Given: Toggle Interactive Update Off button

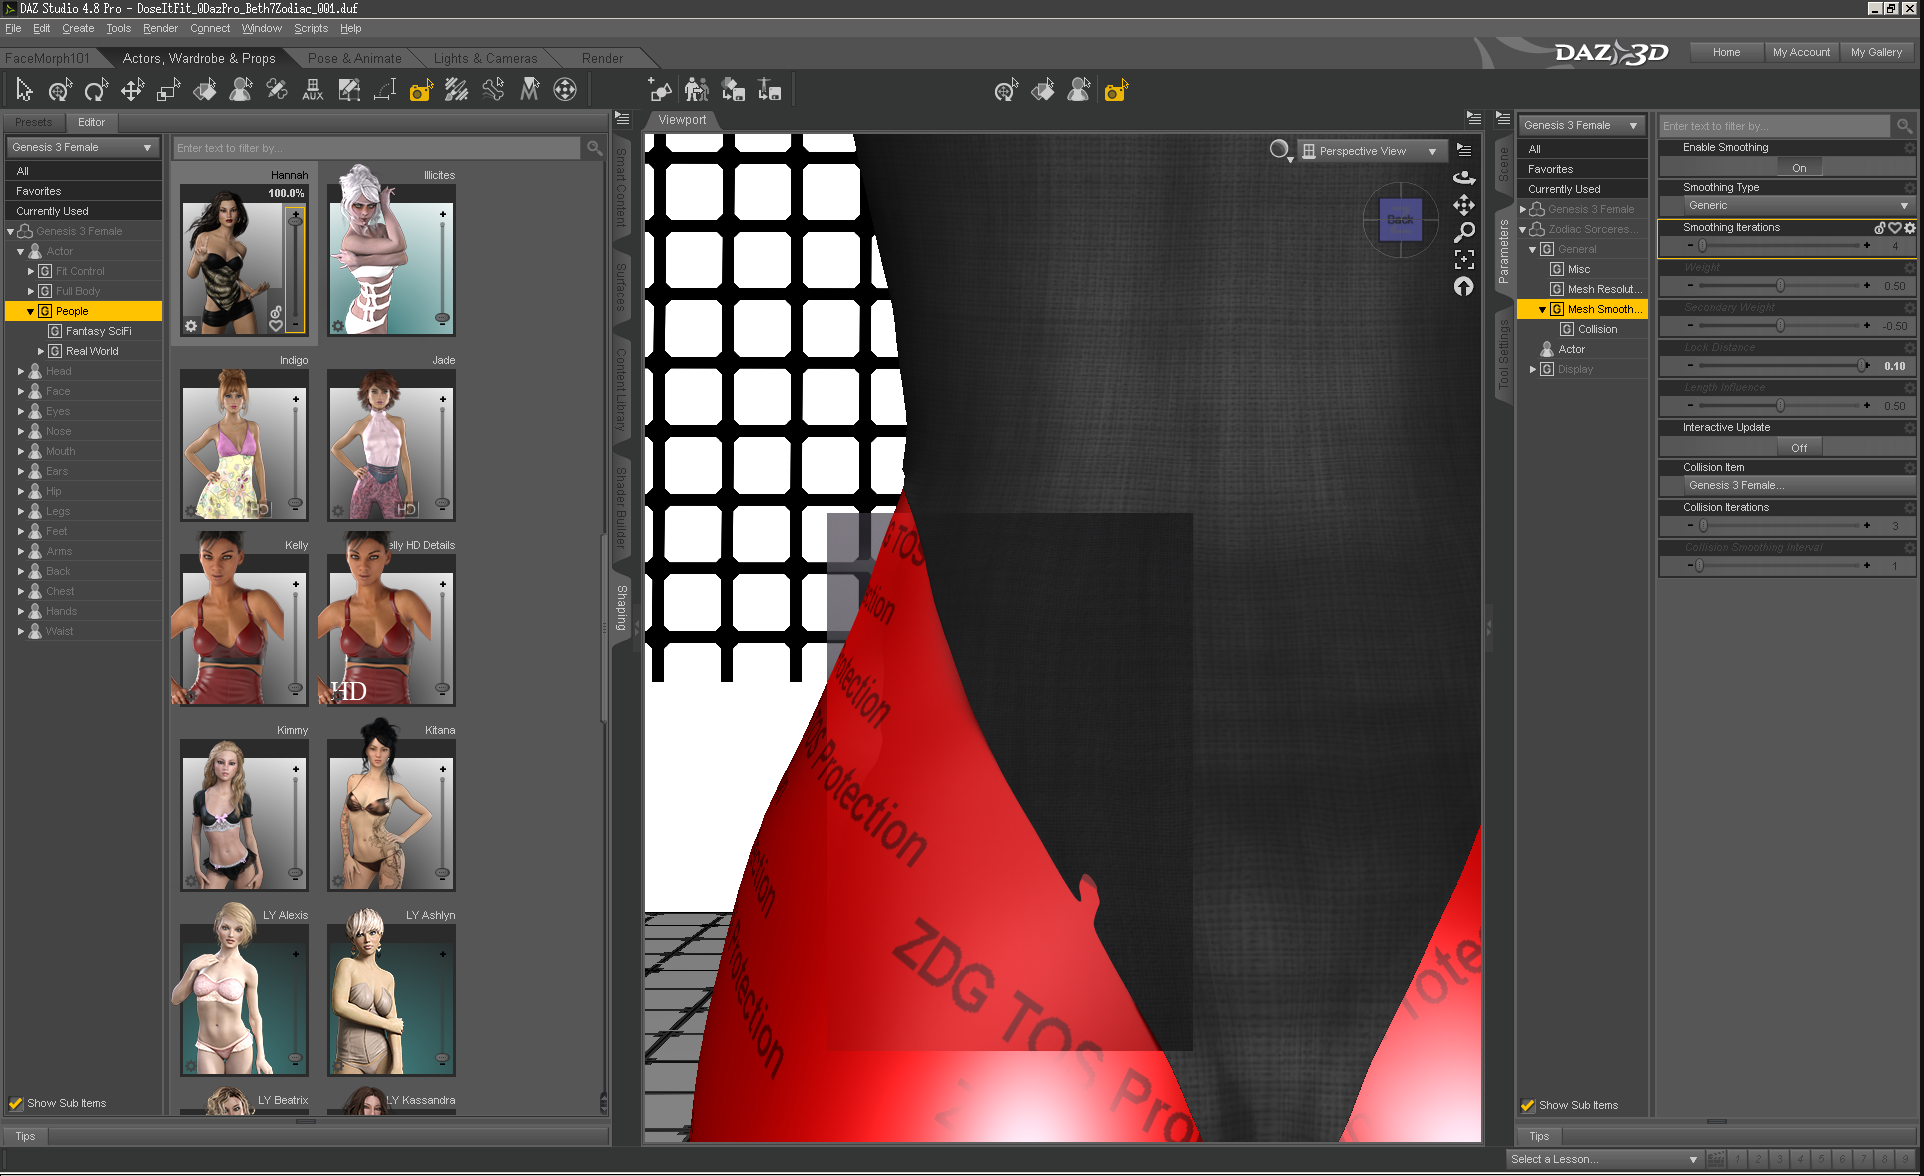Looking at the screenshot, I should pos(1798,448).
